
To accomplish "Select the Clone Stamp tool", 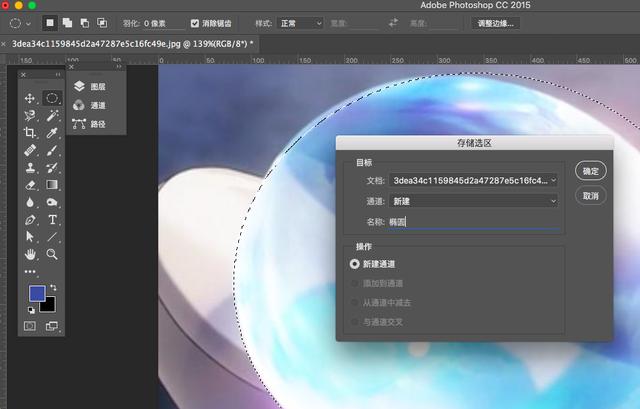I will pos(30,167).
